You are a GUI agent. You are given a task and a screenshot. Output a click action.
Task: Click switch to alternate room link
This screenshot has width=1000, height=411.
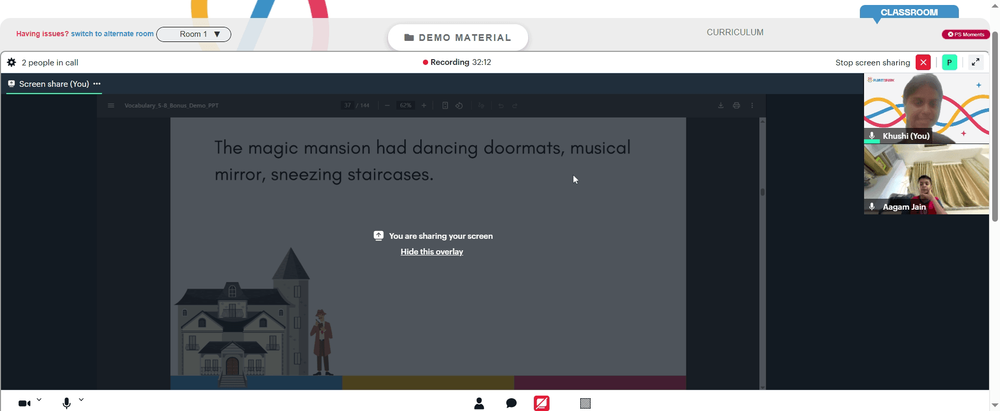tap(112, 34)
